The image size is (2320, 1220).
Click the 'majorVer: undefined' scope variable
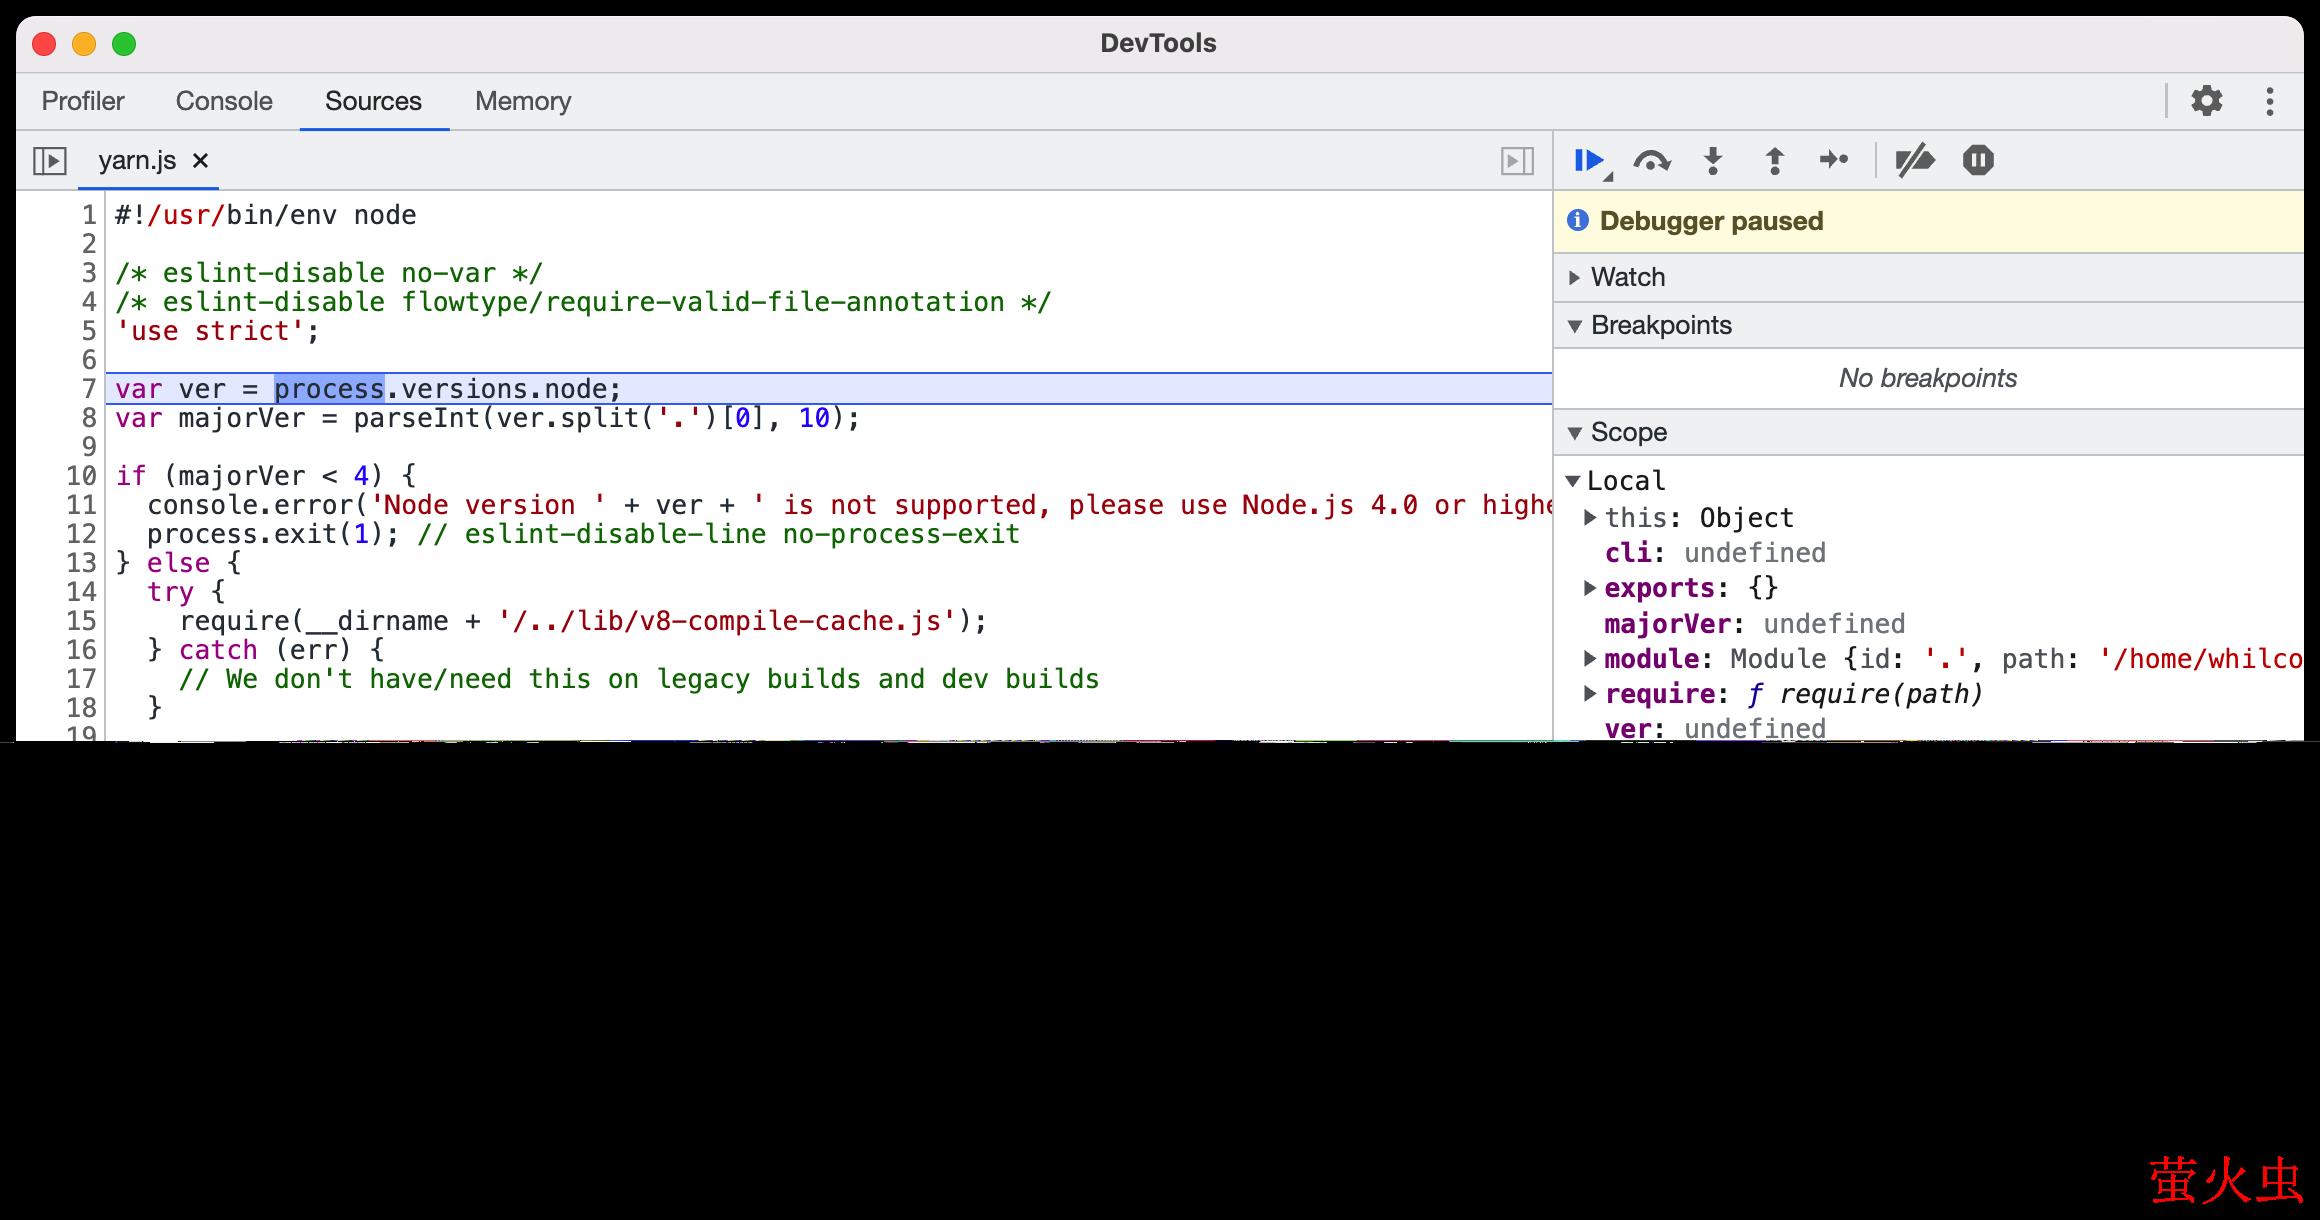pos(1755,623)
